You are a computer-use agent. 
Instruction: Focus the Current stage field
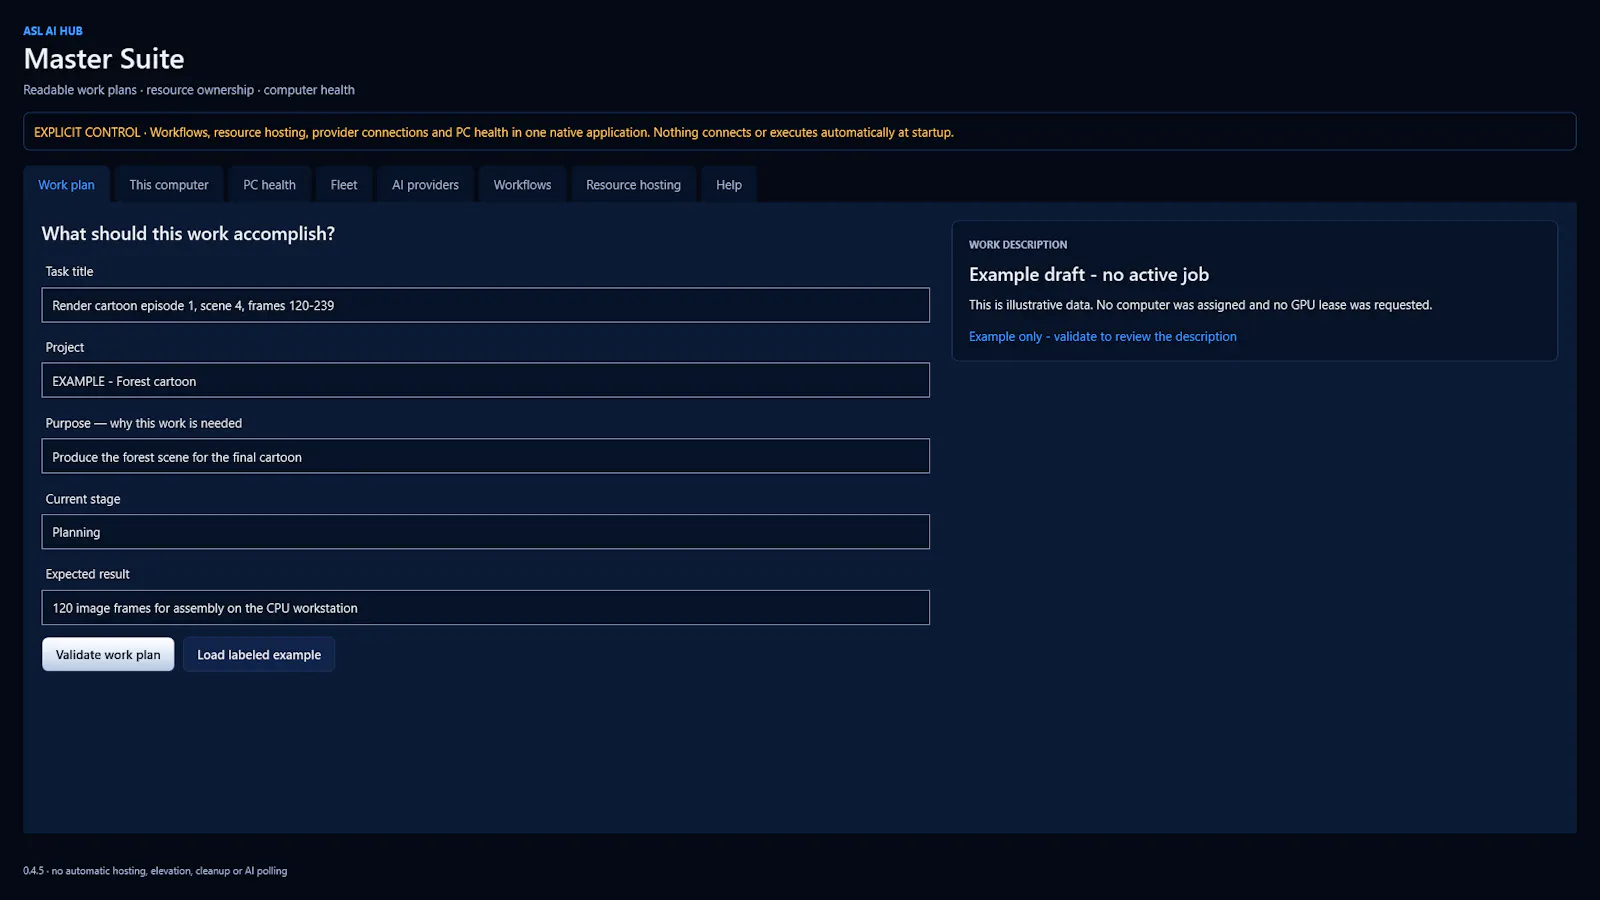click(x=485, y=532)
